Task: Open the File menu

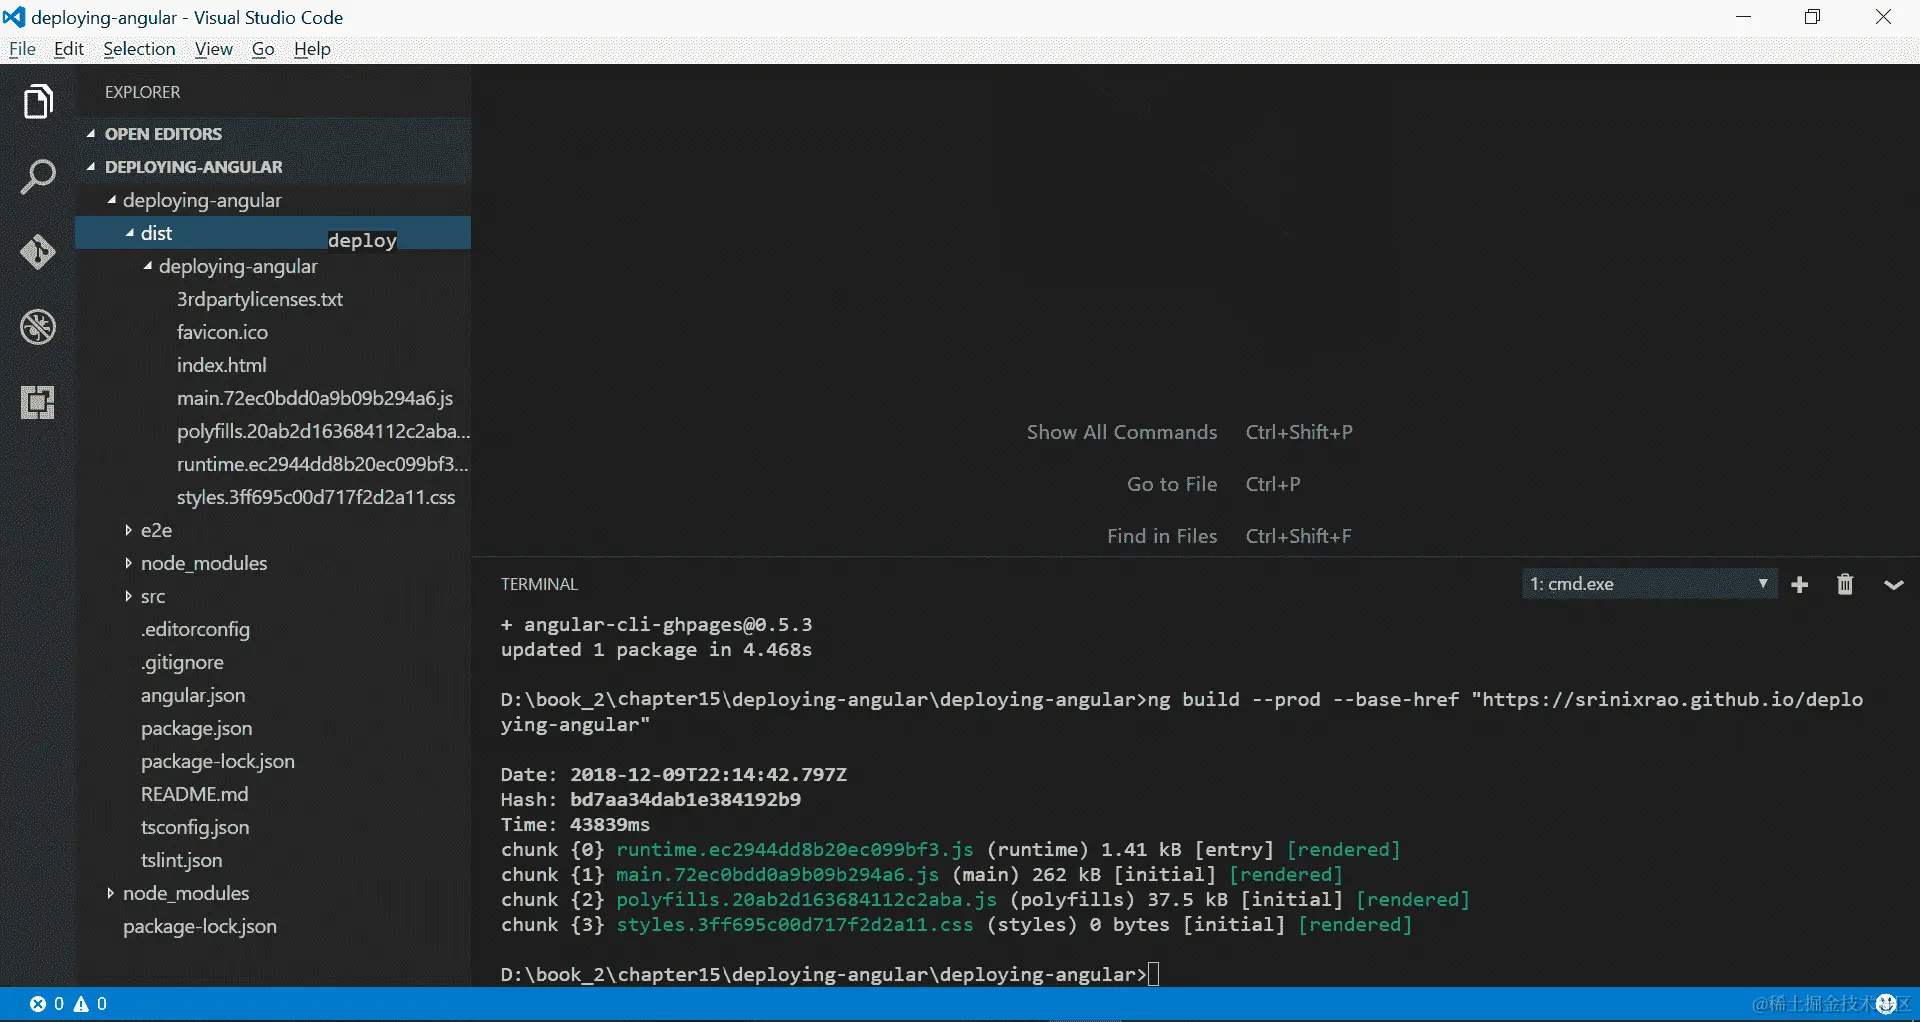Action: coord(22,49)
